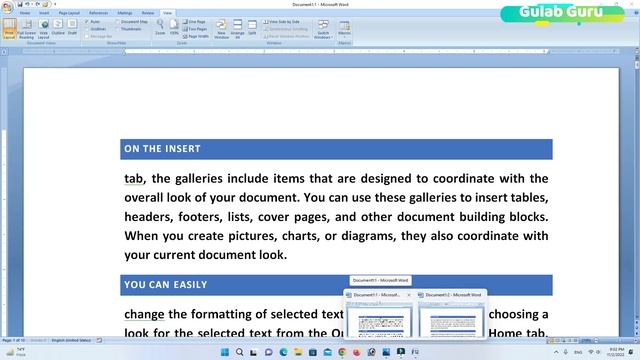640x360 pixels.
Task: Click the language indicator in status bar
Action: pos(71,340)
